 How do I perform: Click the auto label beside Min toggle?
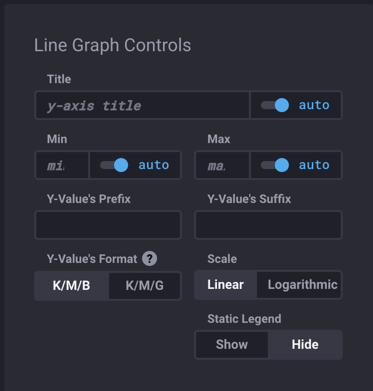(154, 165)
